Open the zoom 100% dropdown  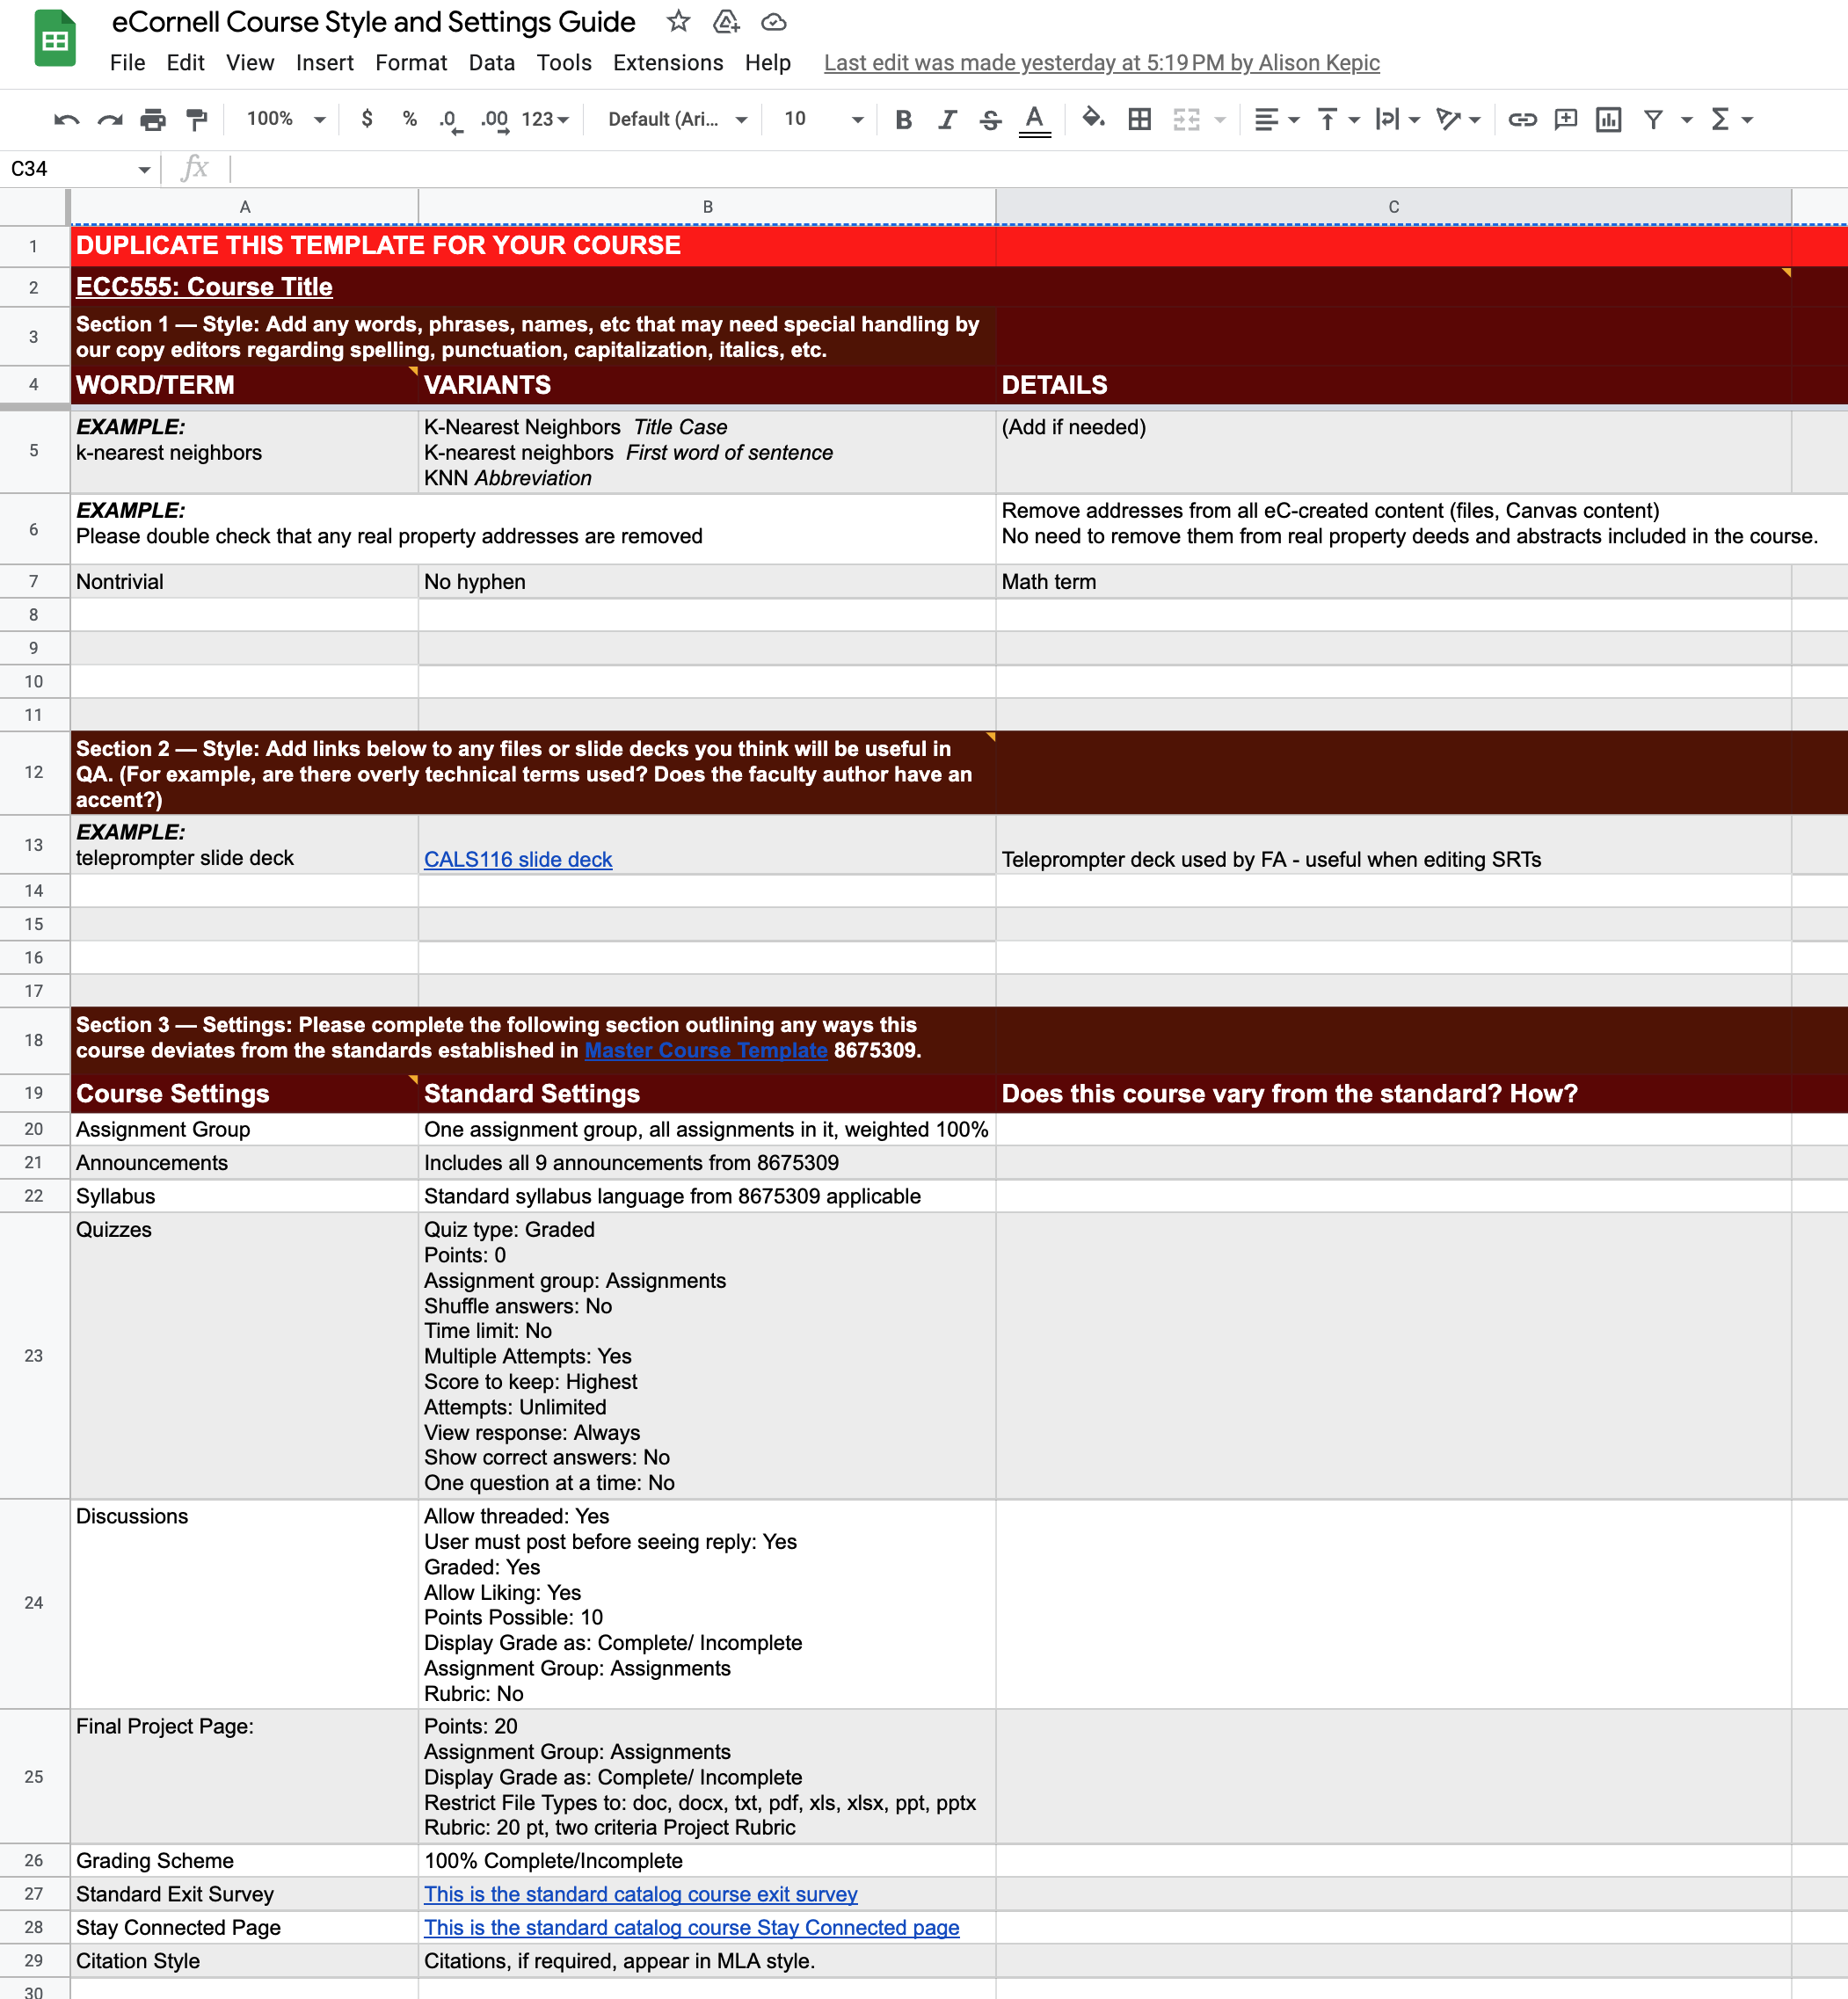pos(286,119)
